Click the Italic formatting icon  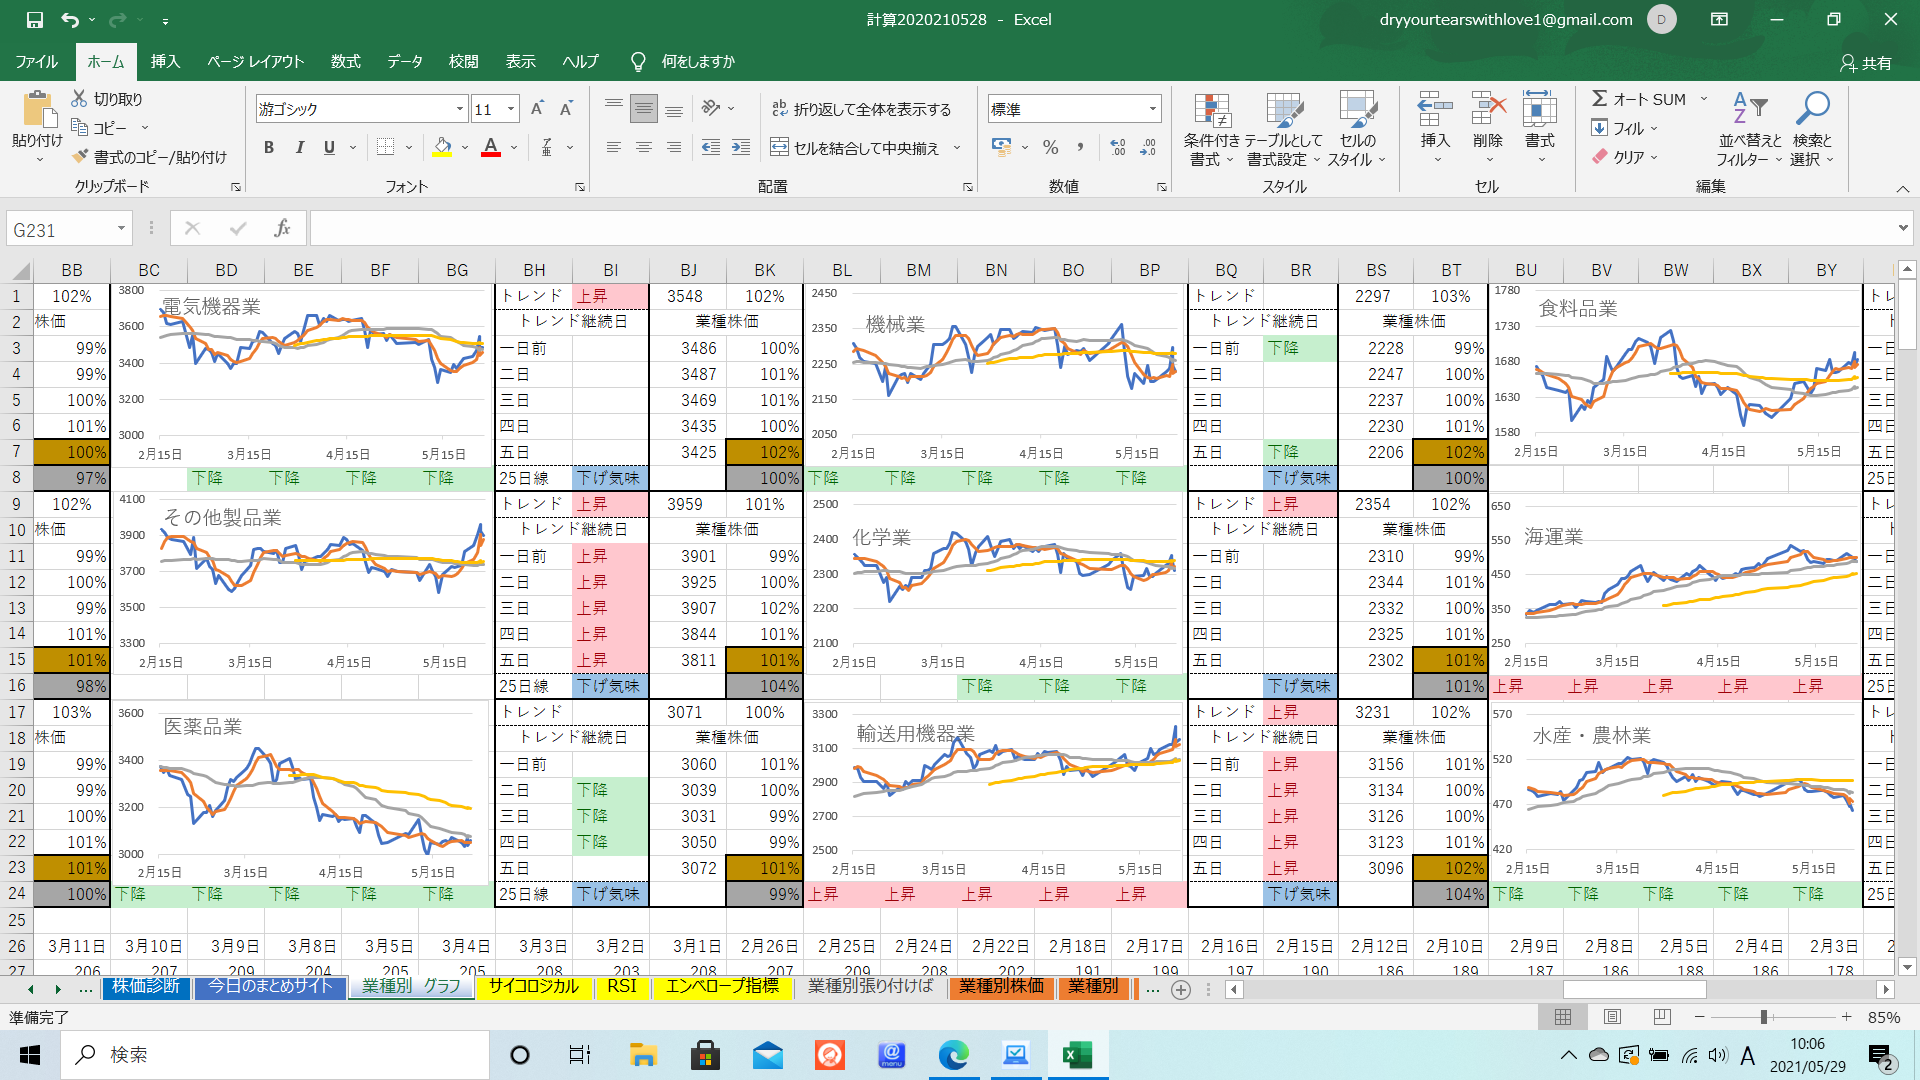tap(299, 148)
